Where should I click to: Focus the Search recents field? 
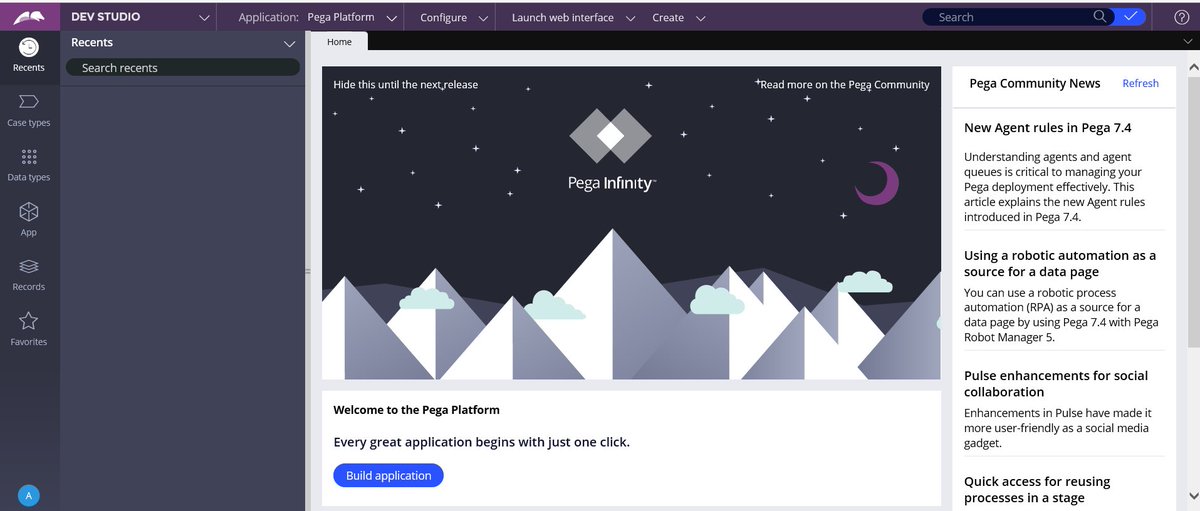coord(183,68)
